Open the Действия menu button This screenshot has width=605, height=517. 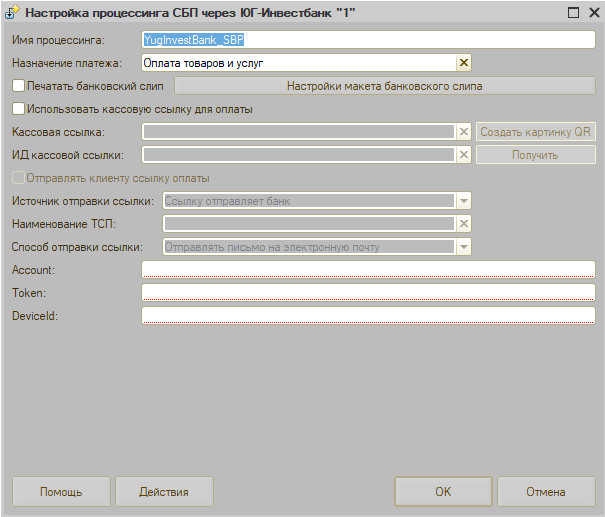click(x=164, y=492)
